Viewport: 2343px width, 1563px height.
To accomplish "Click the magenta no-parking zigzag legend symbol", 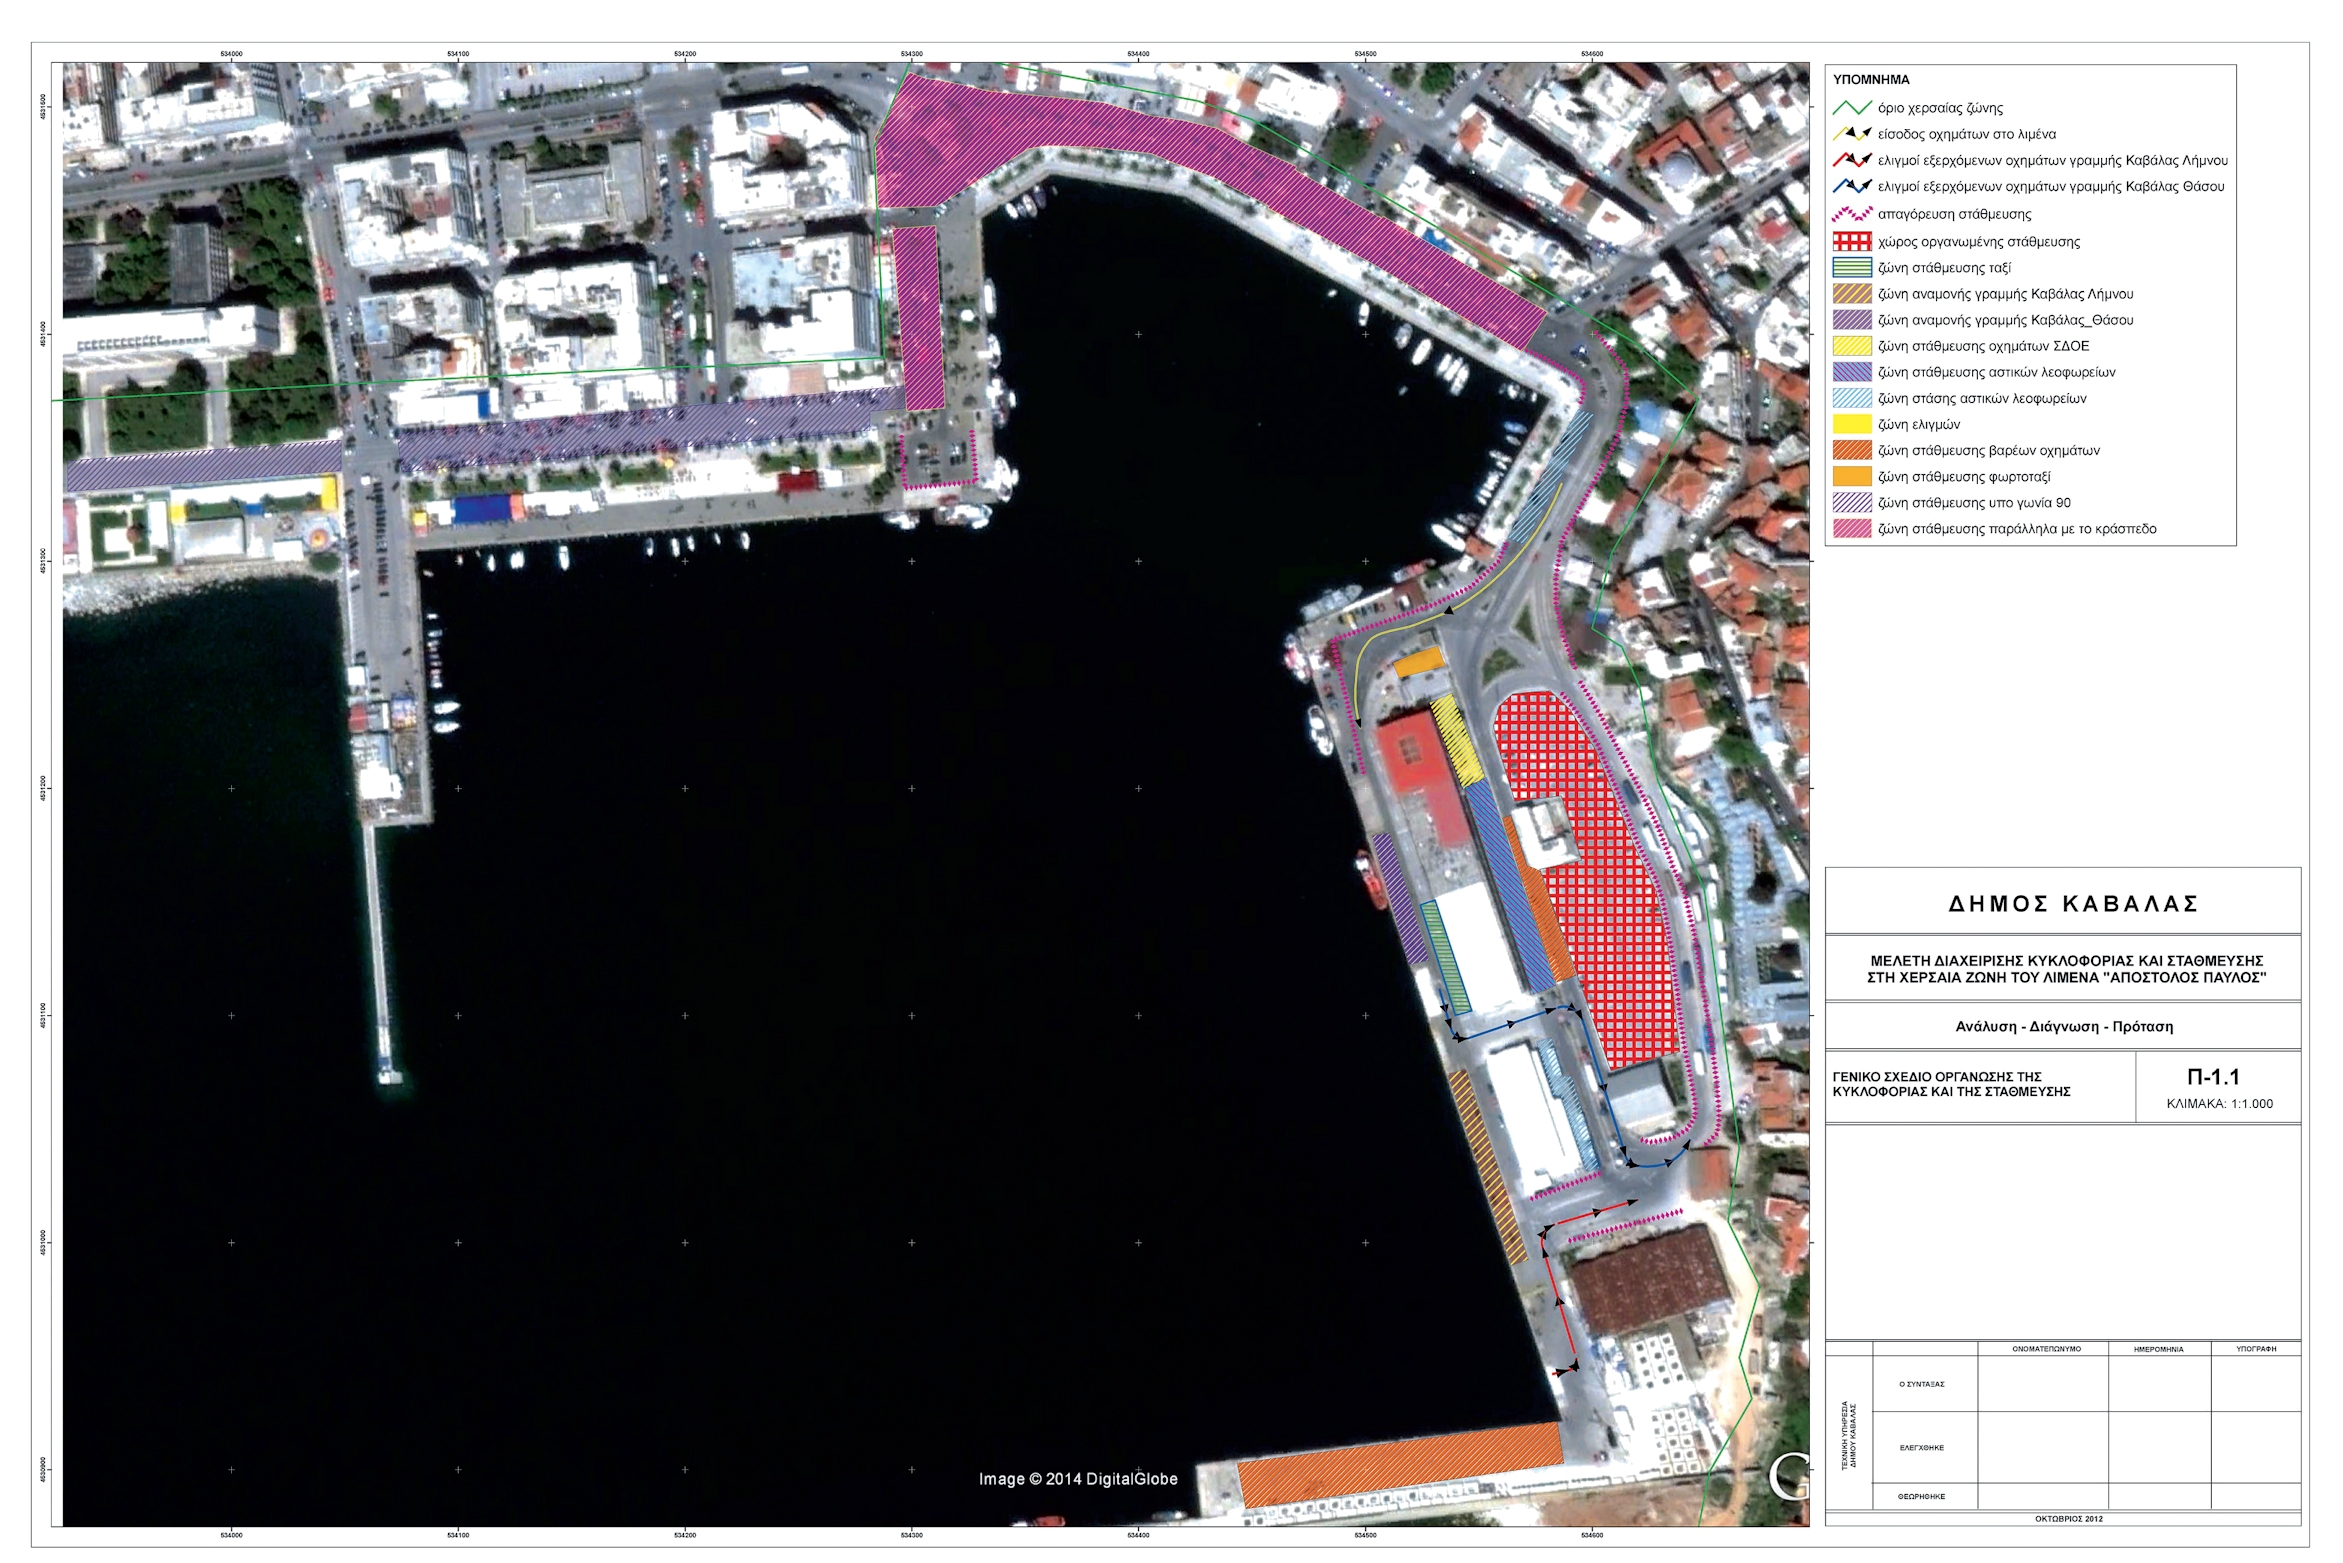I will (1852, 214).
